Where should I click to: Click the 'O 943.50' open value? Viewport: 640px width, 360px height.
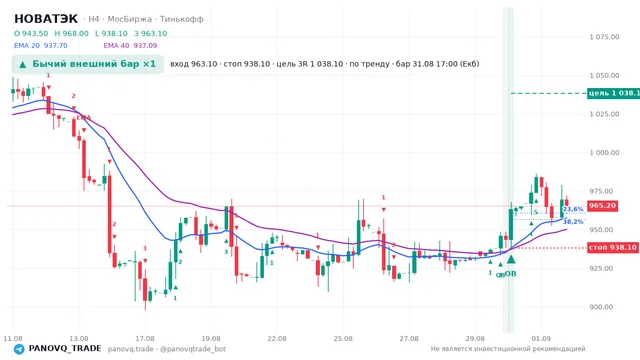31,33
